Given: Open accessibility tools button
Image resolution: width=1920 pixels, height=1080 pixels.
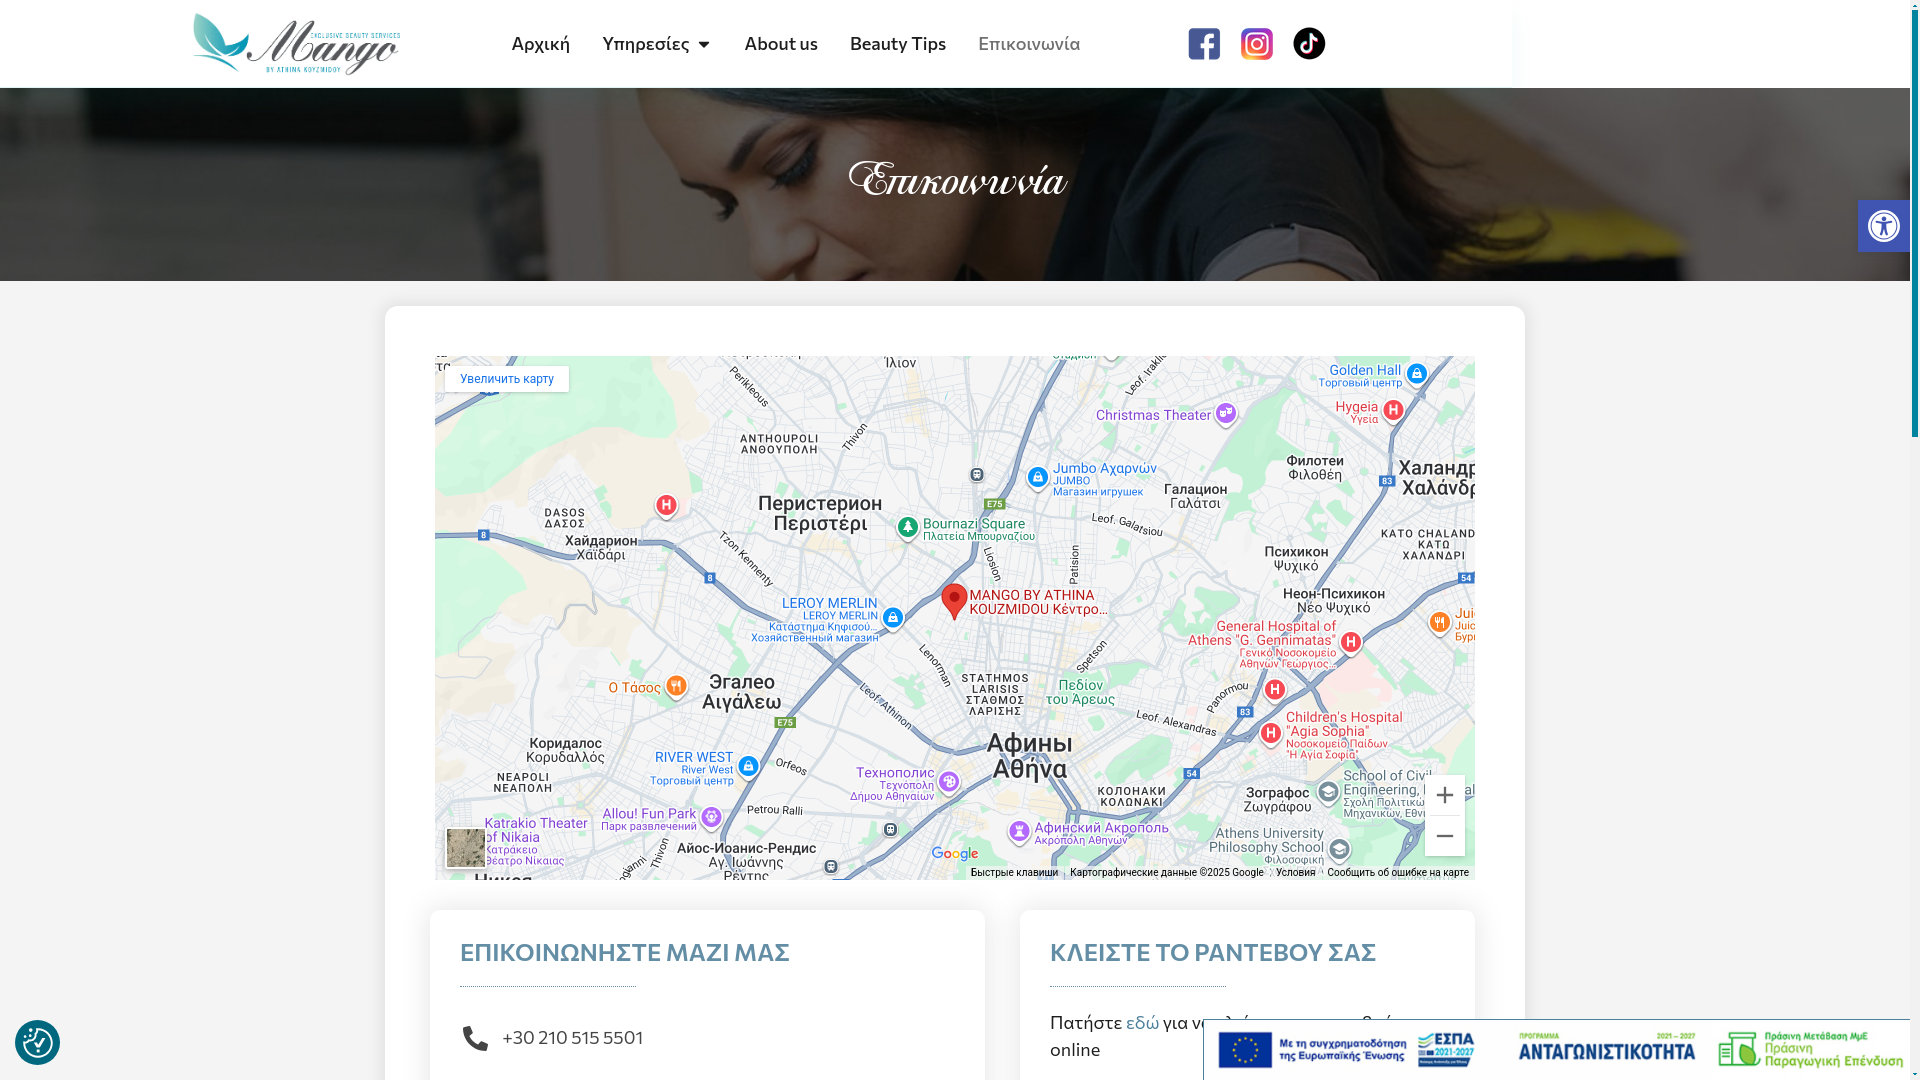Looking at the screenshot, I should point(1884,226).
